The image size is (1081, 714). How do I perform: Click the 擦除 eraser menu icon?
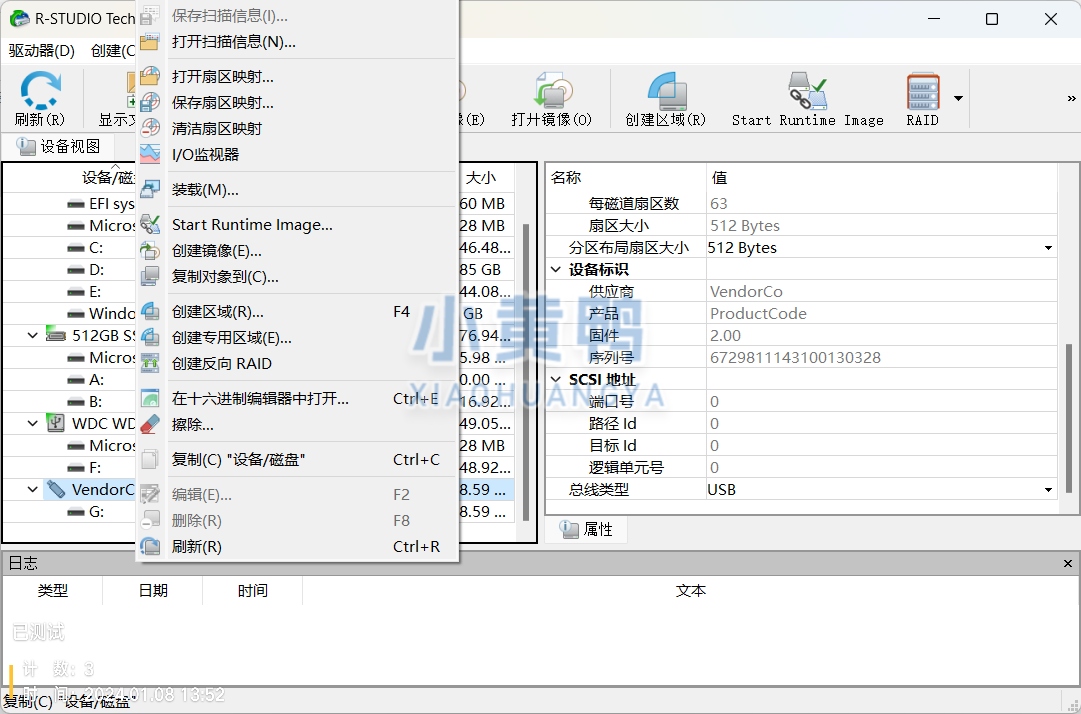pyautogui.click(x=150, y=425)
